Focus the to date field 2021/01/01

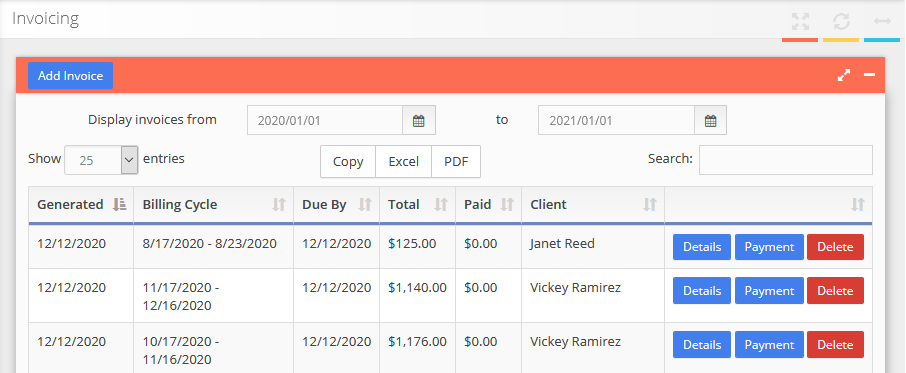pos(617,121)
